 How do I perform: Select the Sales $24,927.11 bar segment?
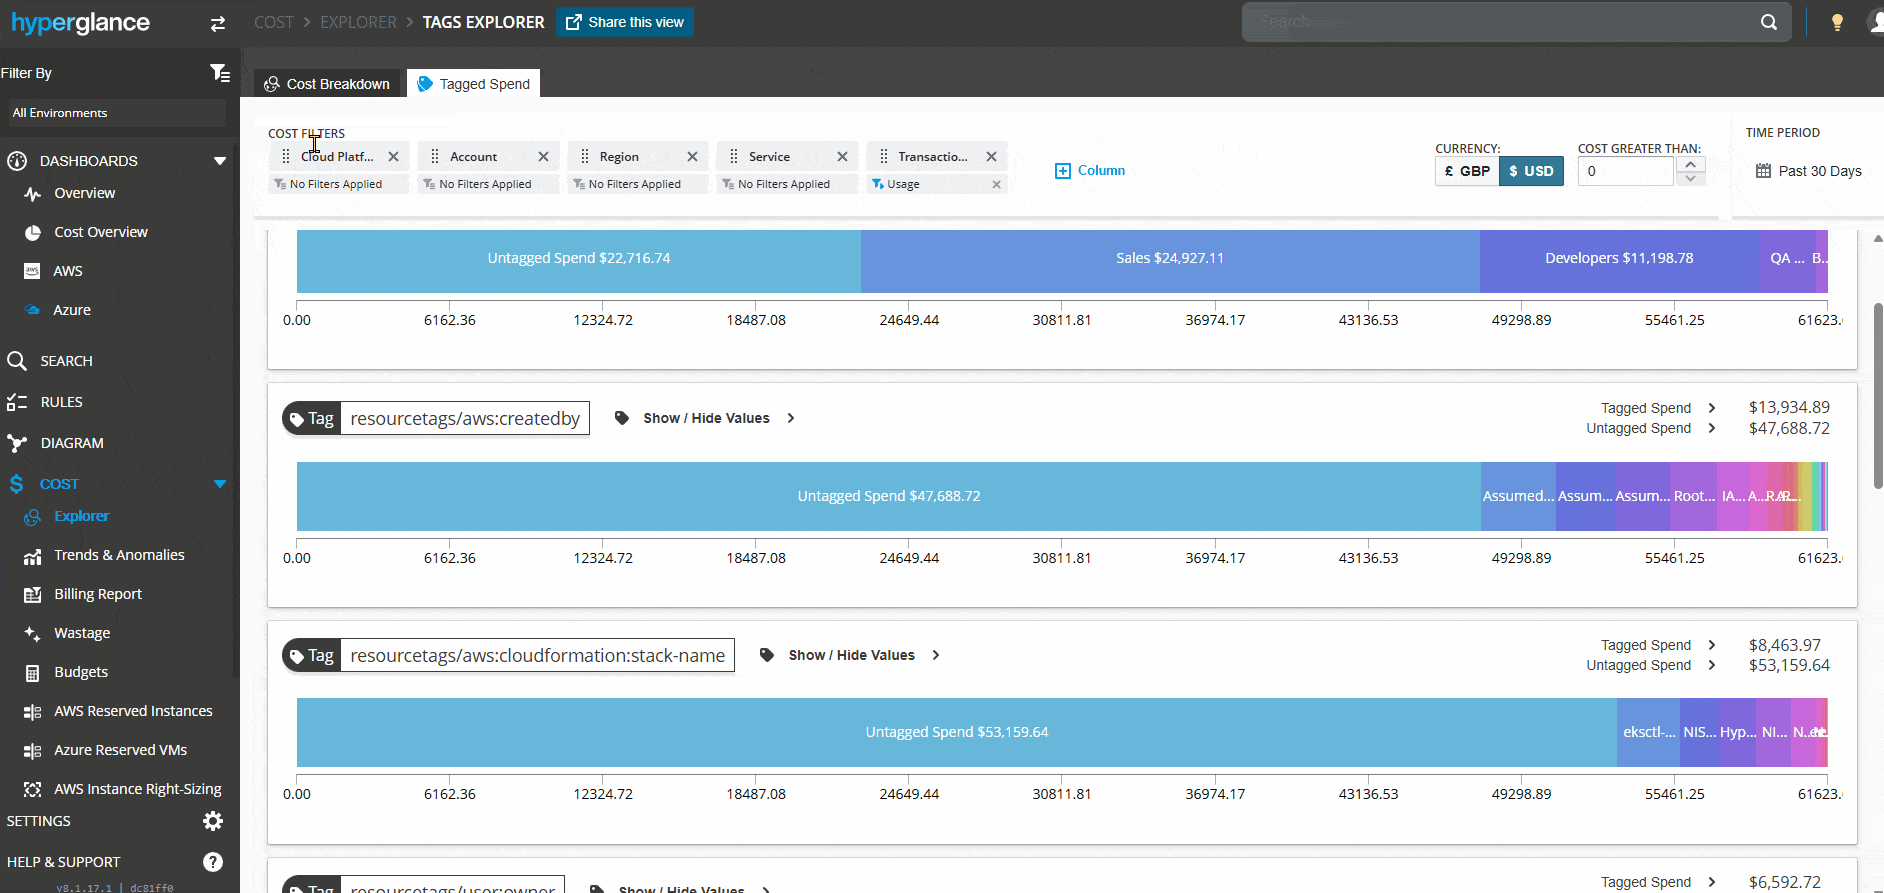[1170, 259]
